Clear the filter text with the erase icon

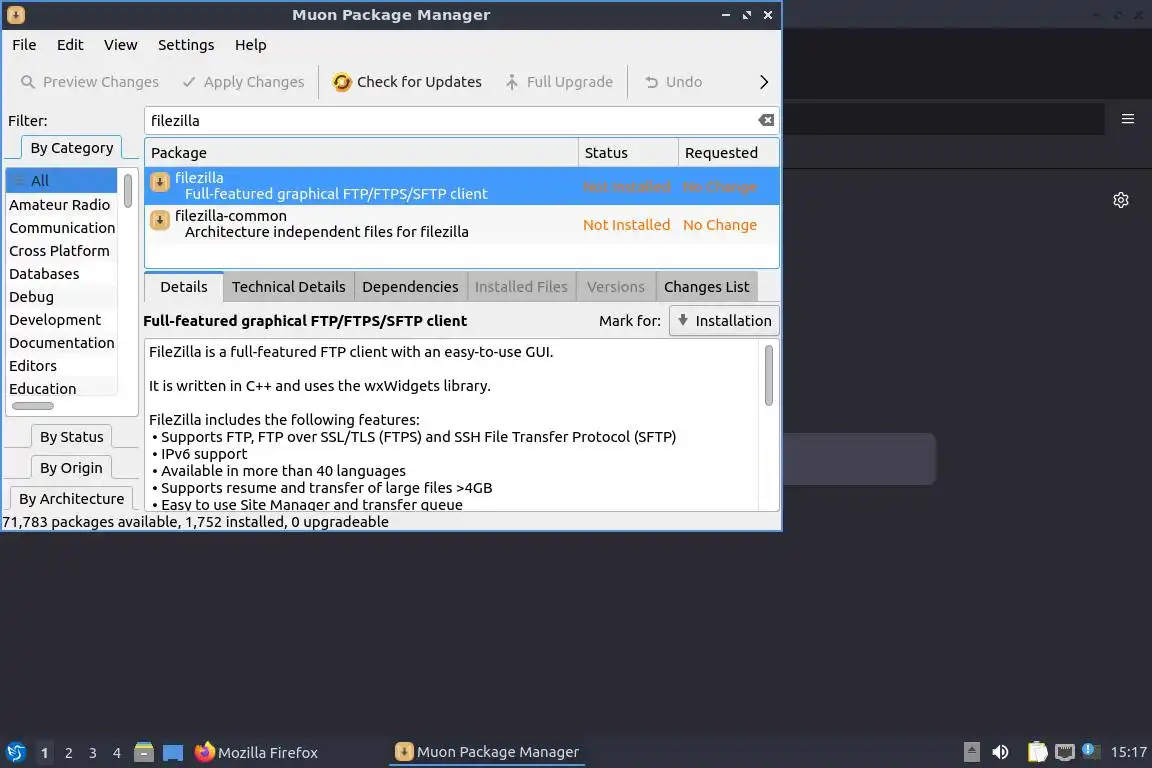tap(766, 120)
